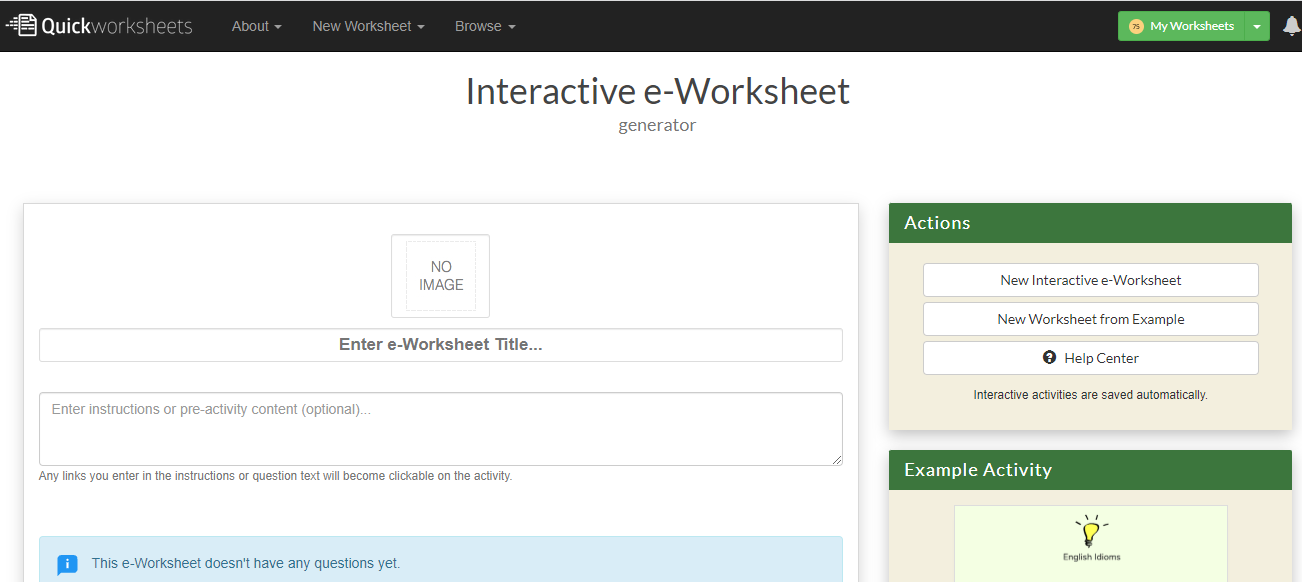Click the English Idioms example thumbnail

pos(1090,545)
